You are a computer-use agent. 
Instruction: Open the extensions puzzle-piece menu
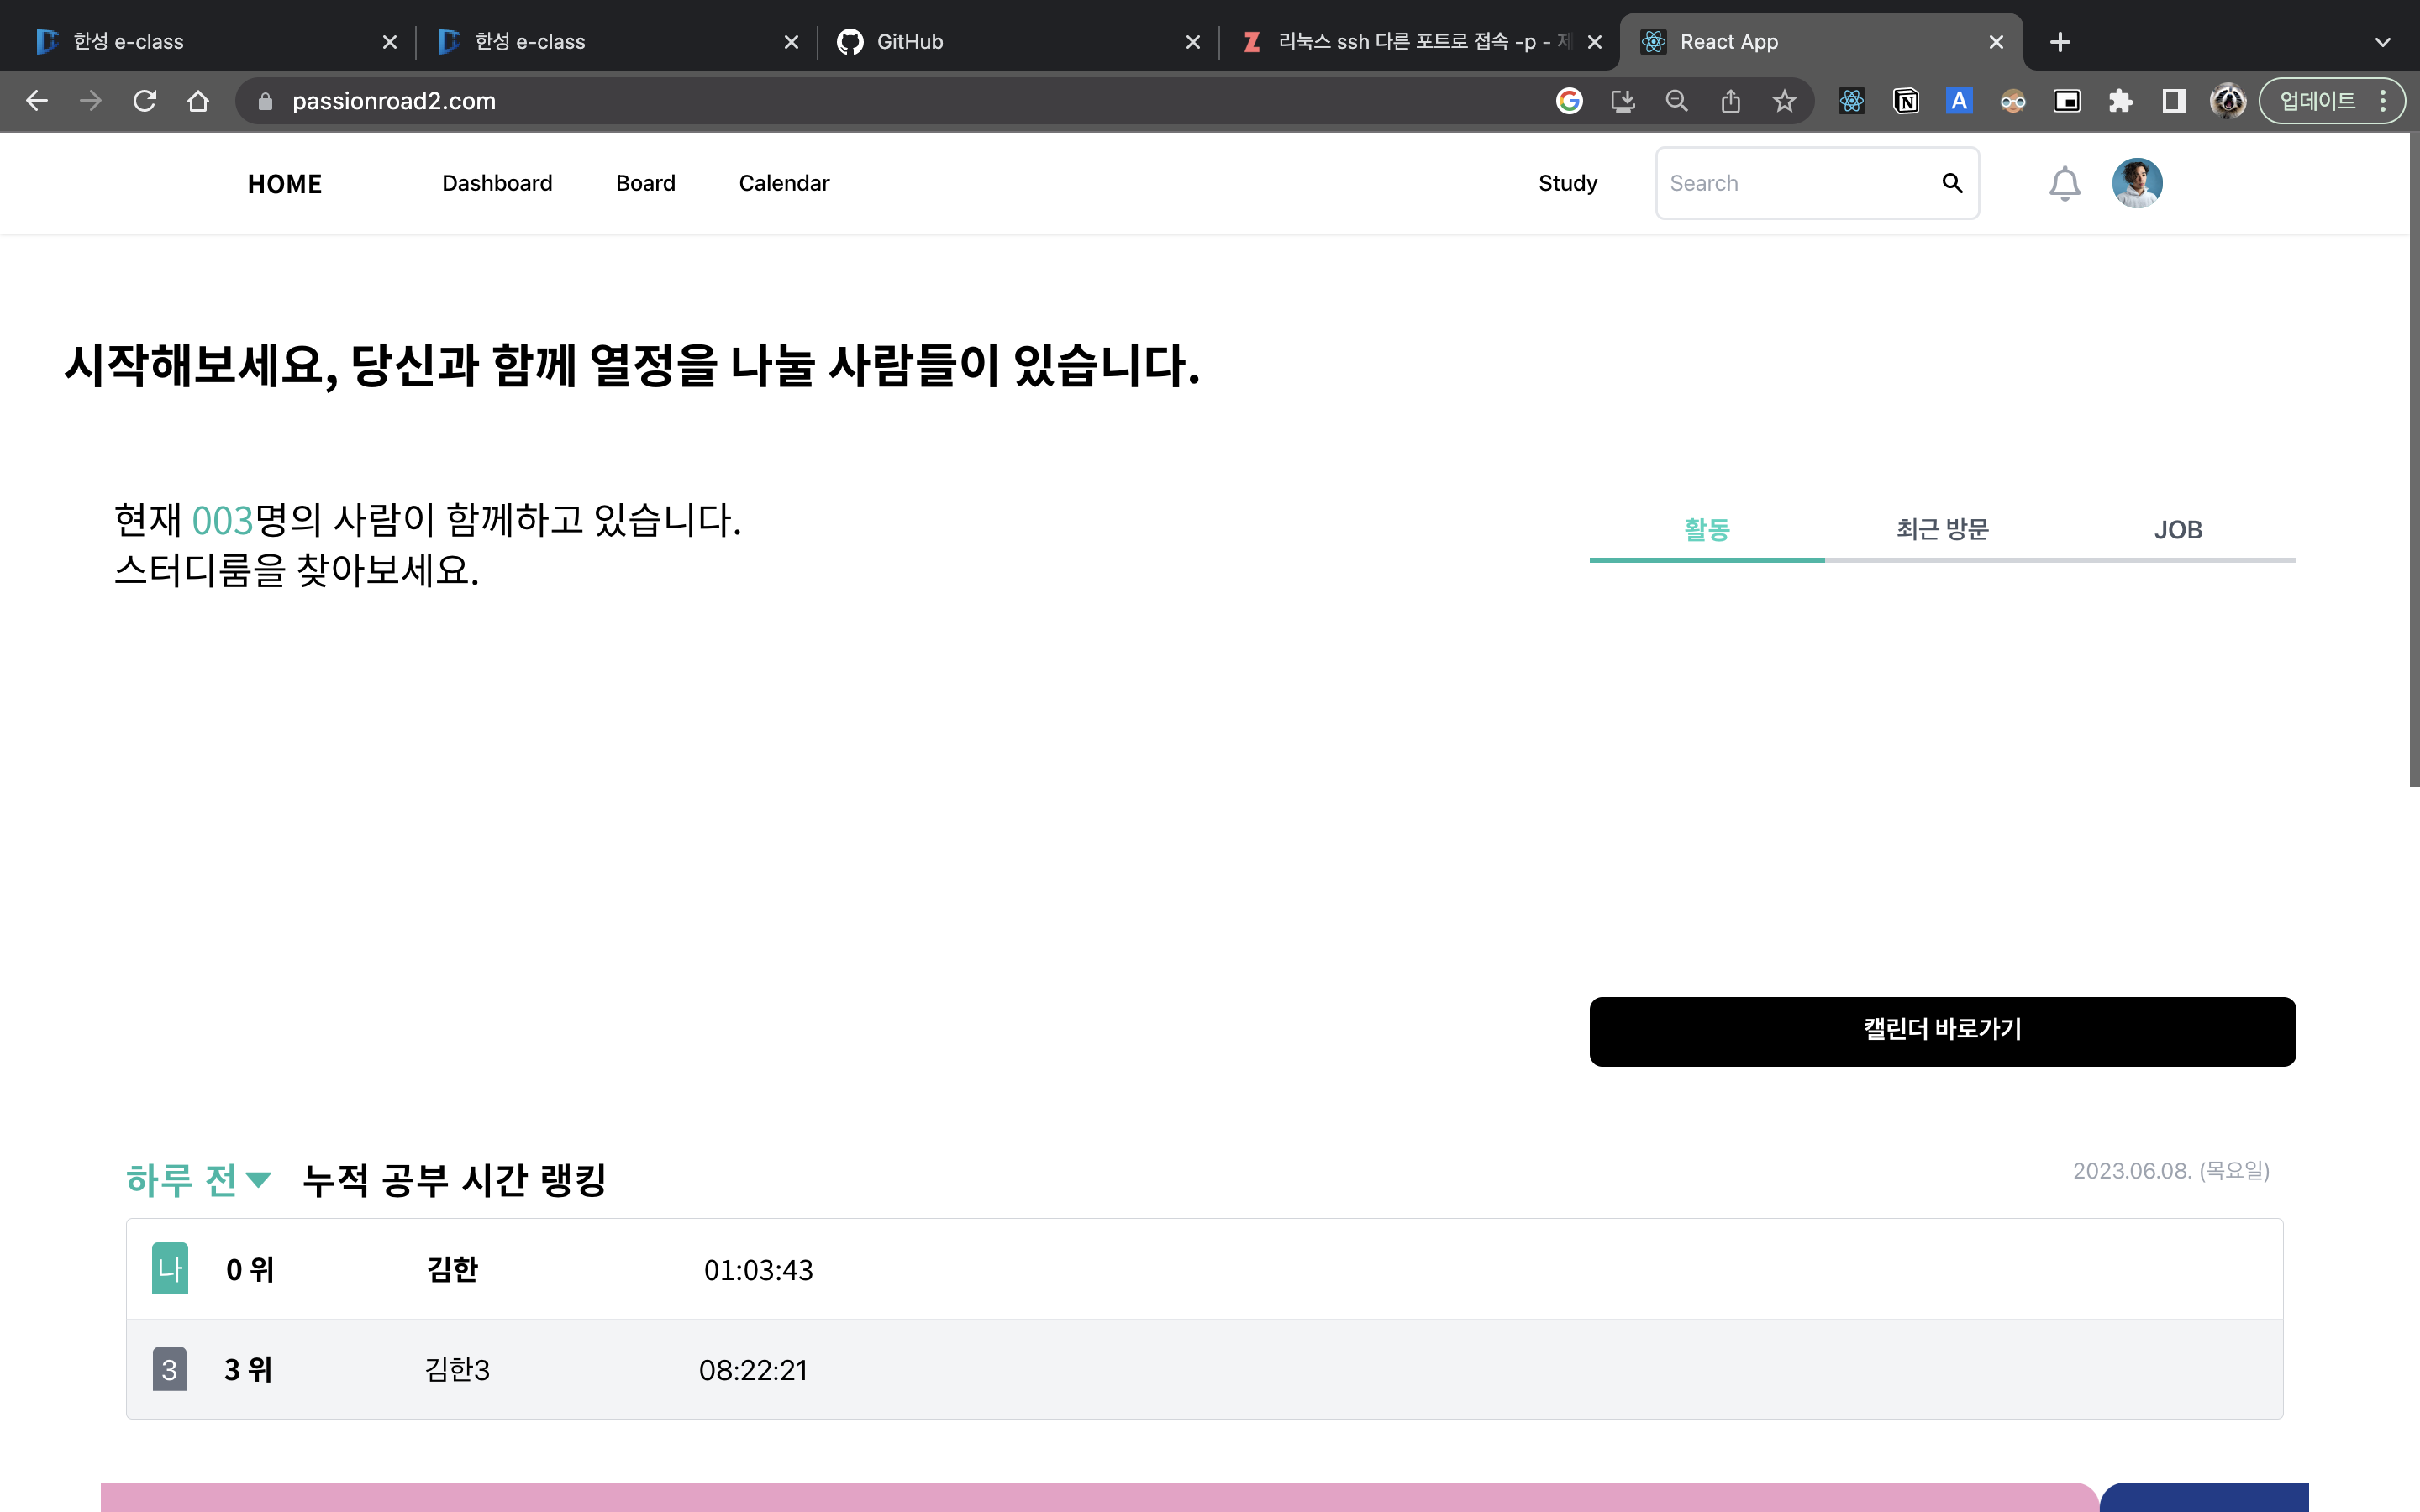[2120, 100]
